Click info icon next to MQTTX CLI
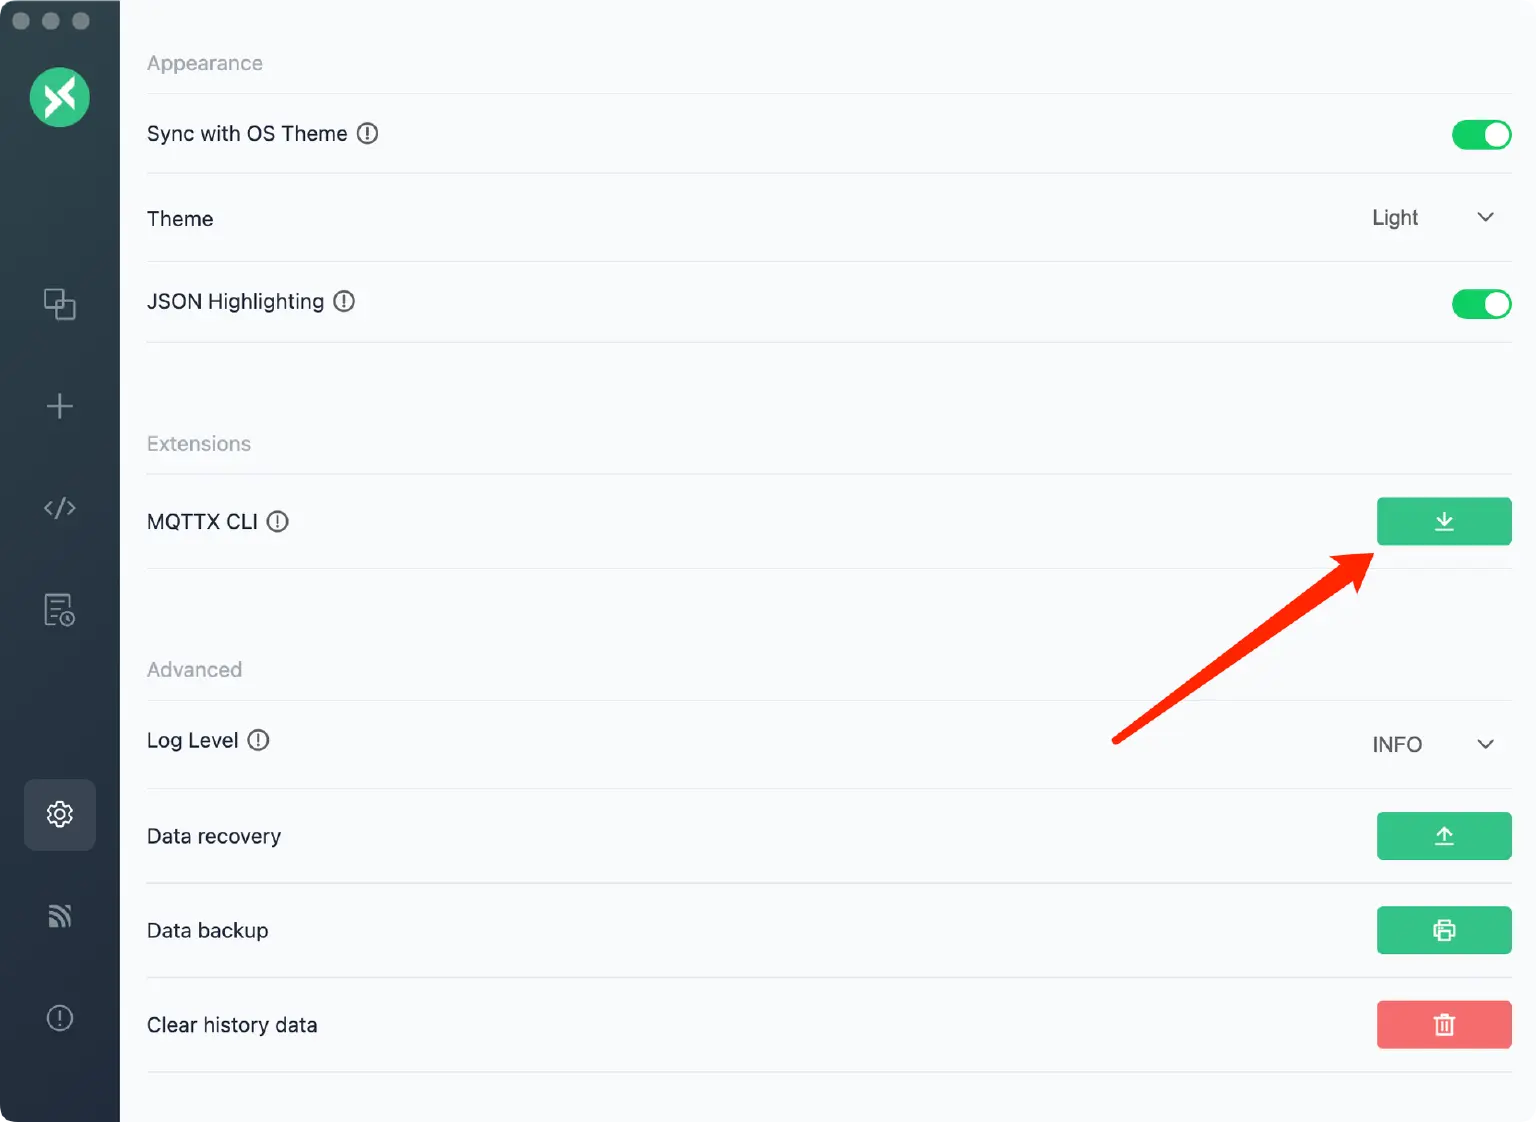This screenshot has width=1536, height=1122. pyautogui.click(x=278, y=521)
